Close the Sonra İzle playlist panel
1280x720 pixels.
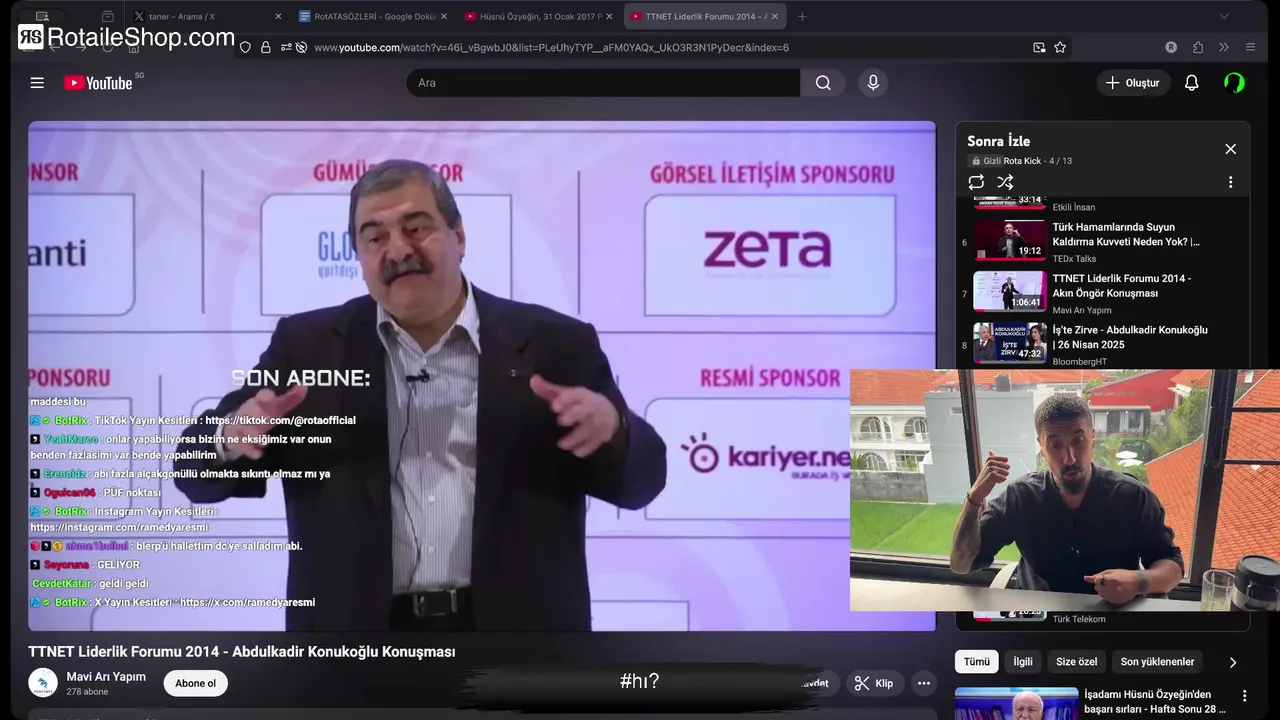coord(1230,149)
